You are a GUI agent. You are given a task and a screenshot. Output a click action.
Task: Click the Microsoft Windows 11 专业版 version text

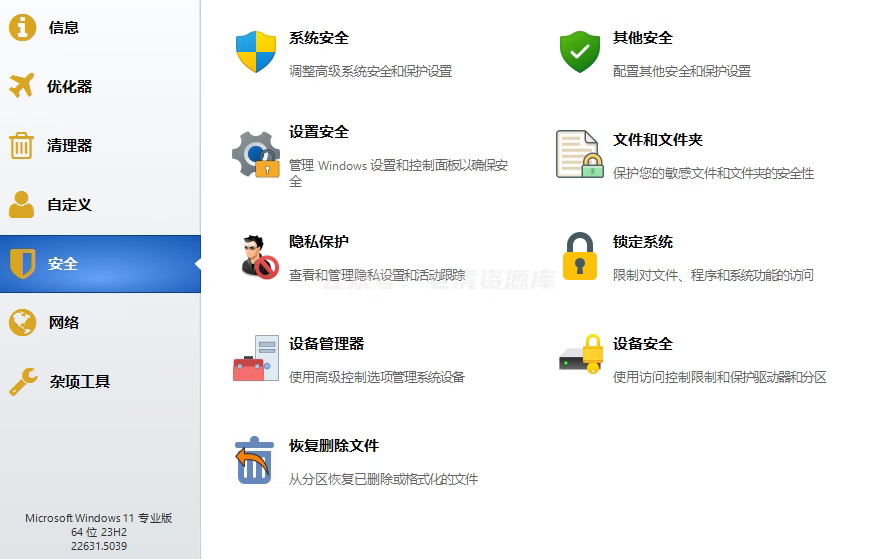tap(99, 518)
